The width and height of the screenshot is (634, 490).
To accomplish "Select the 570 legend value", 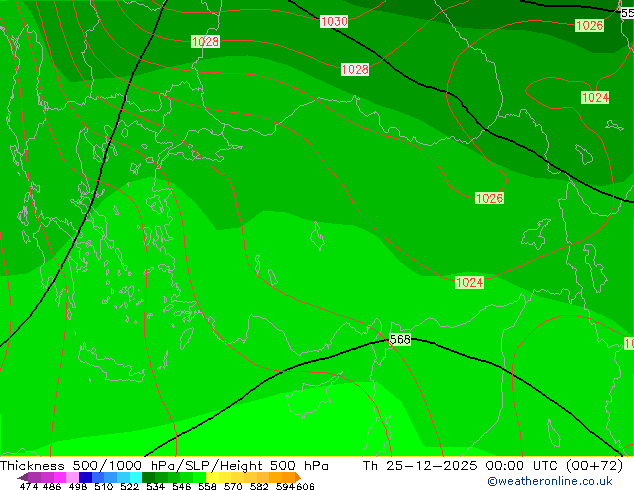I will tap(233, 486).
